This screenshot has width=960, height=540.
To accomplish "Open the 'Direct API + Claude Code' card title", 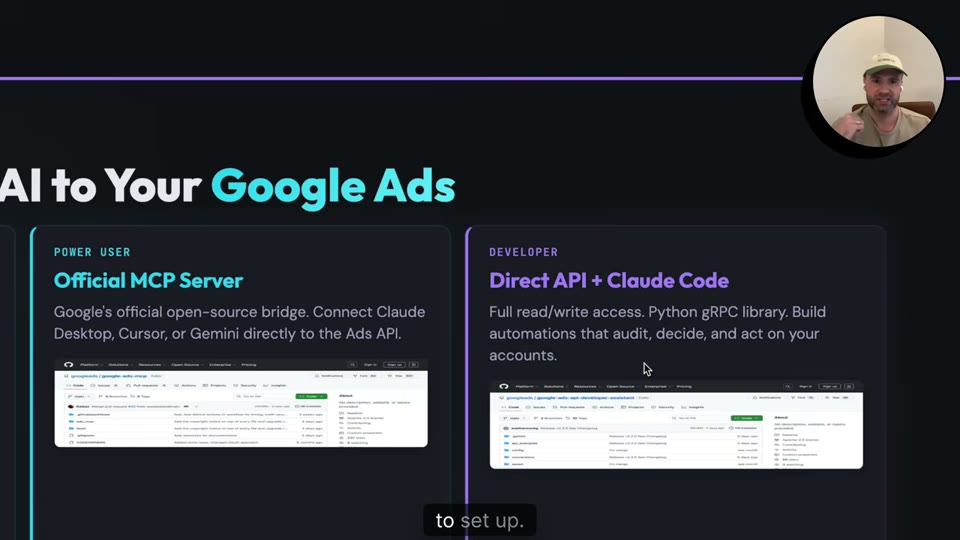I will pyautogui.click(x=609, y=280).
